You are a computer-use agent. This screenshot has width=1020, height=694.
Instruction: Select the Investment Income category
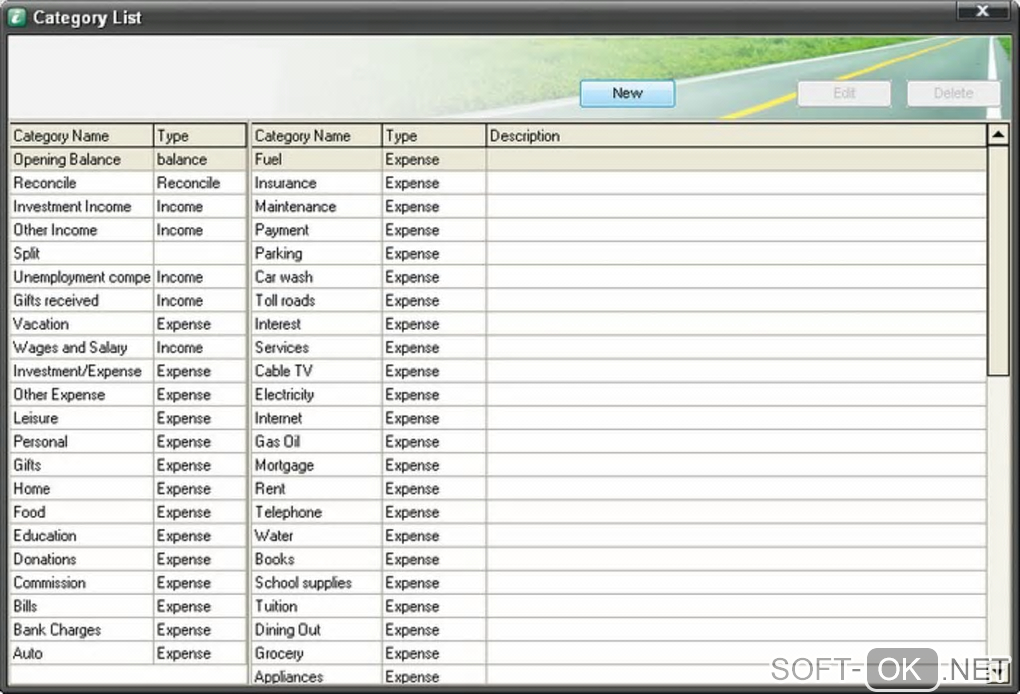tap(128, 206)
